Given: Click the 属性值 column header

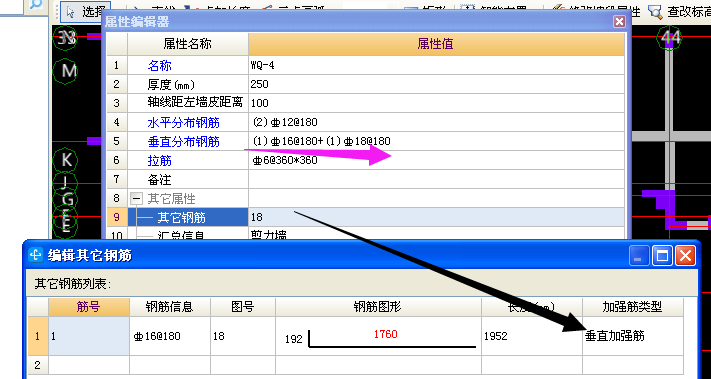Looking at the screenshot, I should coord(436,44).
